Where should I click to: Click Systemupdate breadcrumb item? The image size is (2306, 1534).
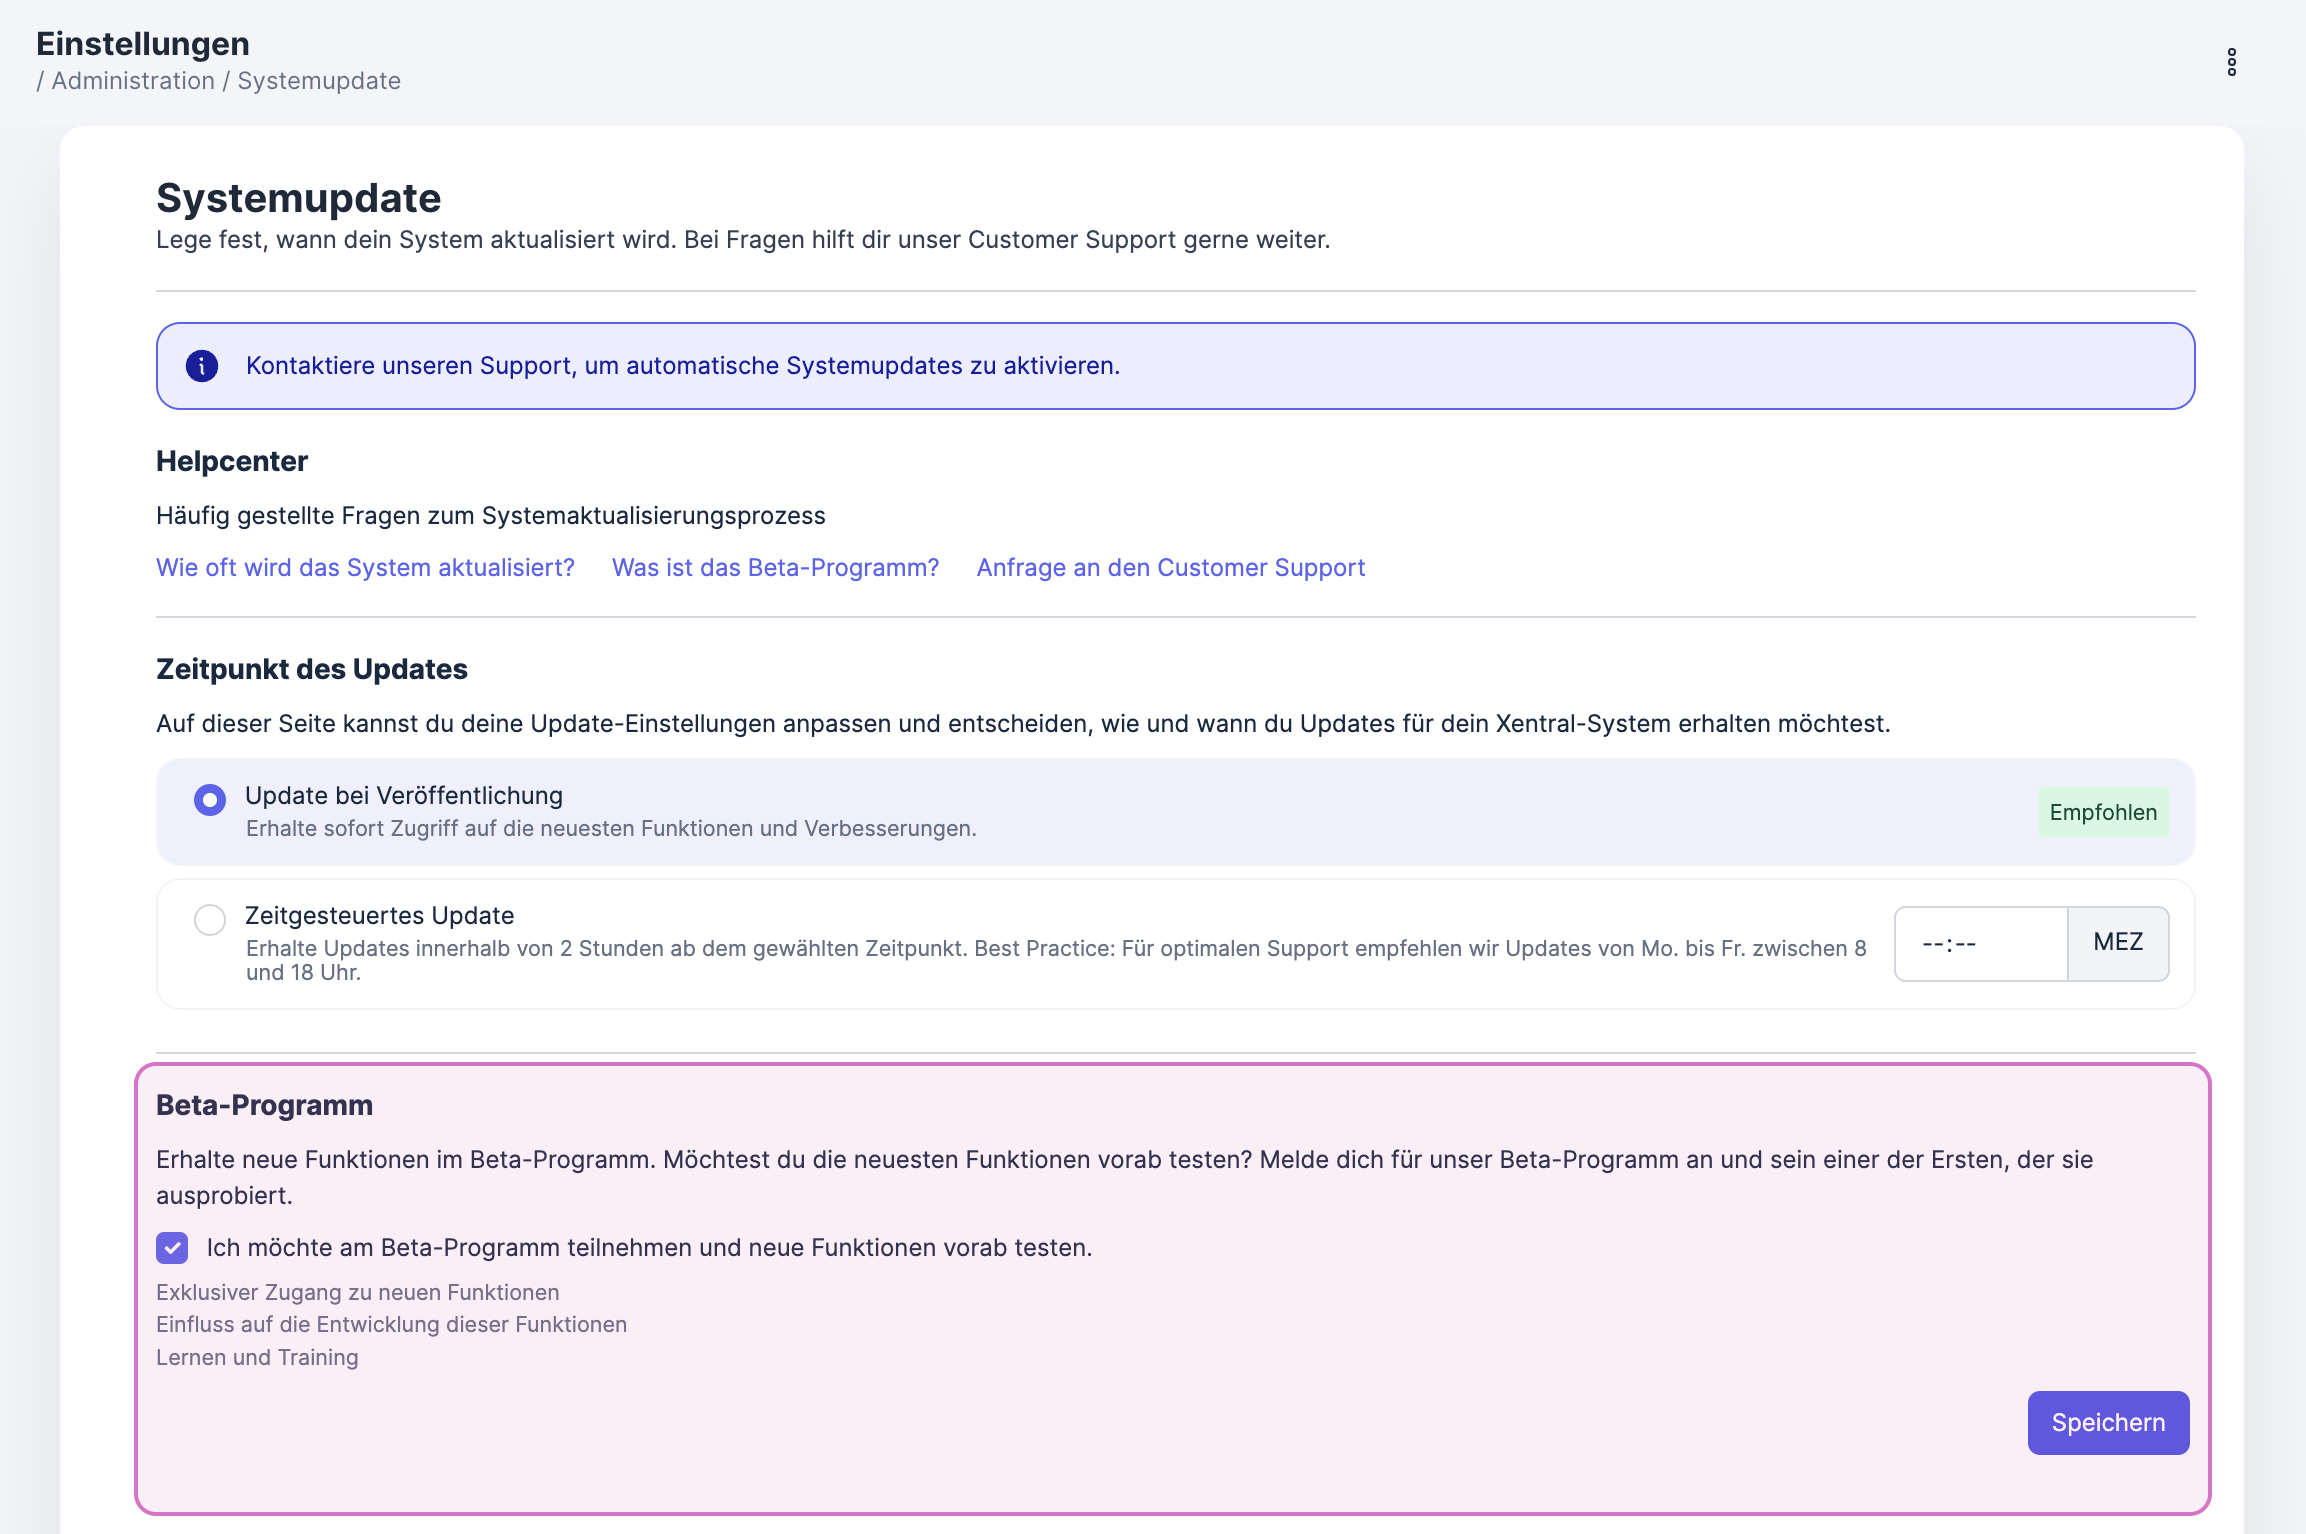(319, 81)
